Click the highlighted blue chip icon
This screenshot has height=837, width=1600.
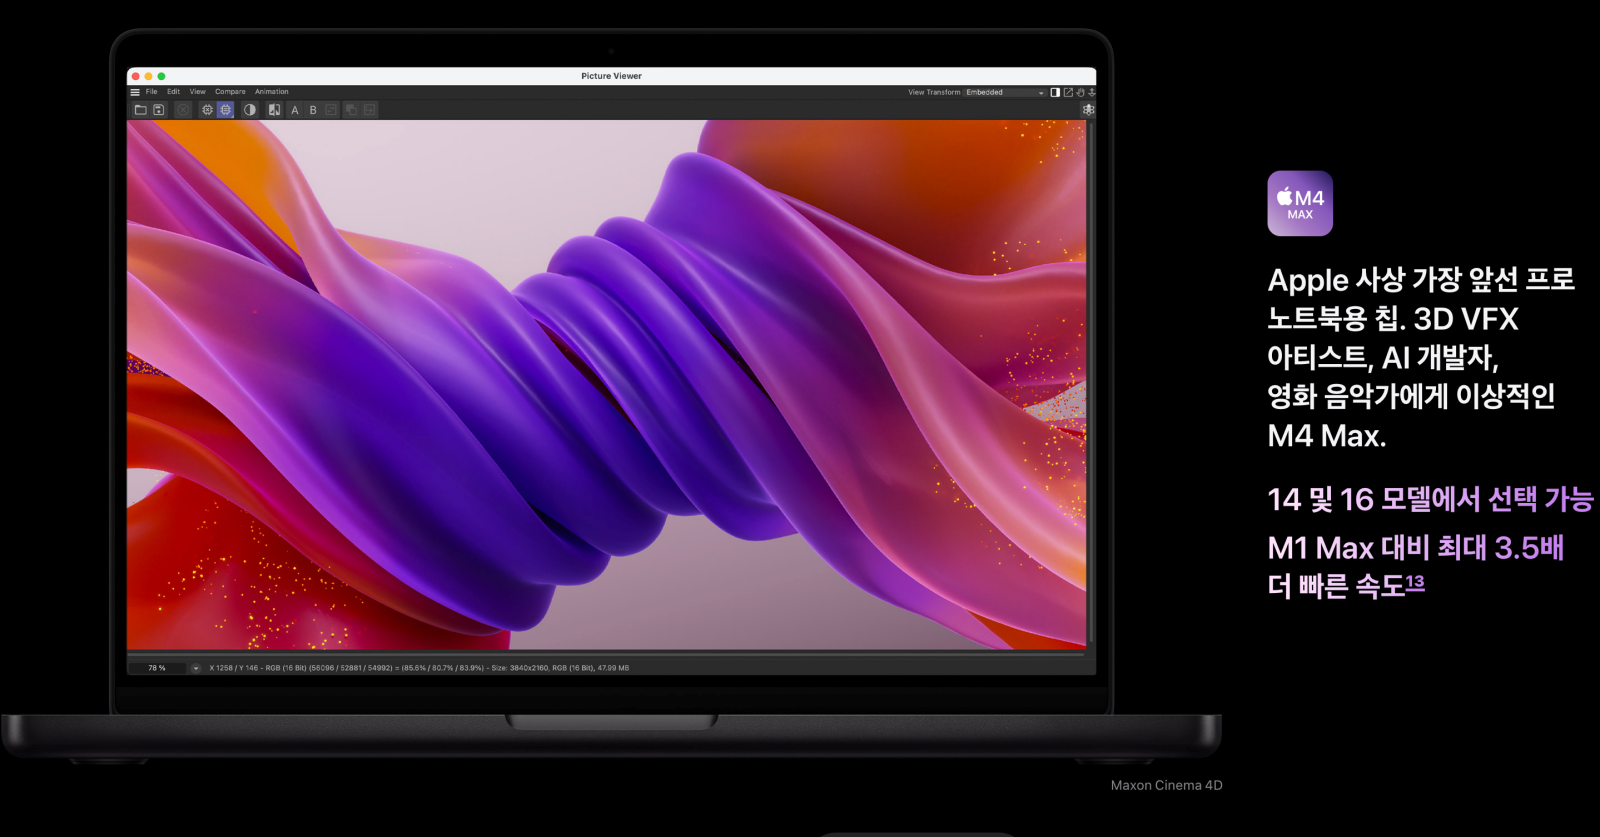coord(226,110)
